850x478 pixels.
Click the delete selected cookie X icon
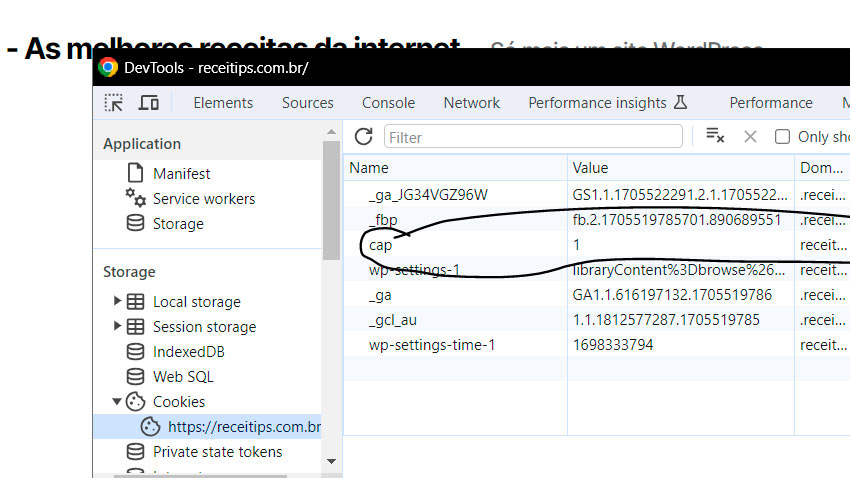(750, 137)
